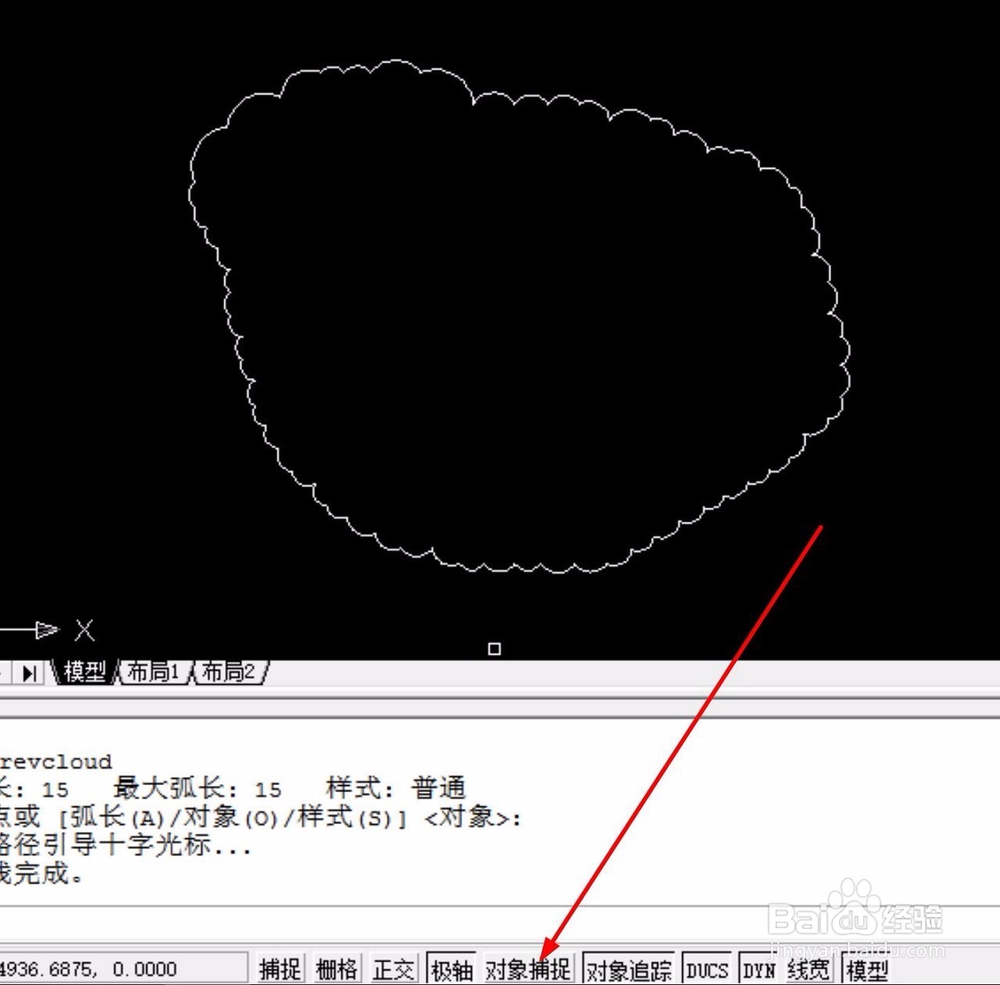Viewport: 1000px width, 985px height.
Task: Switch to the 布局2 layout tab
Action: click(x=230, y=672)
